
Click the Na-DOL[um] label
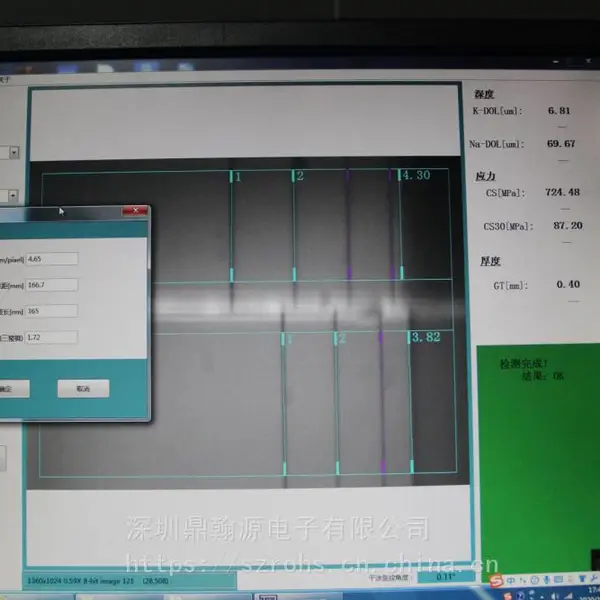click(497, 144)
